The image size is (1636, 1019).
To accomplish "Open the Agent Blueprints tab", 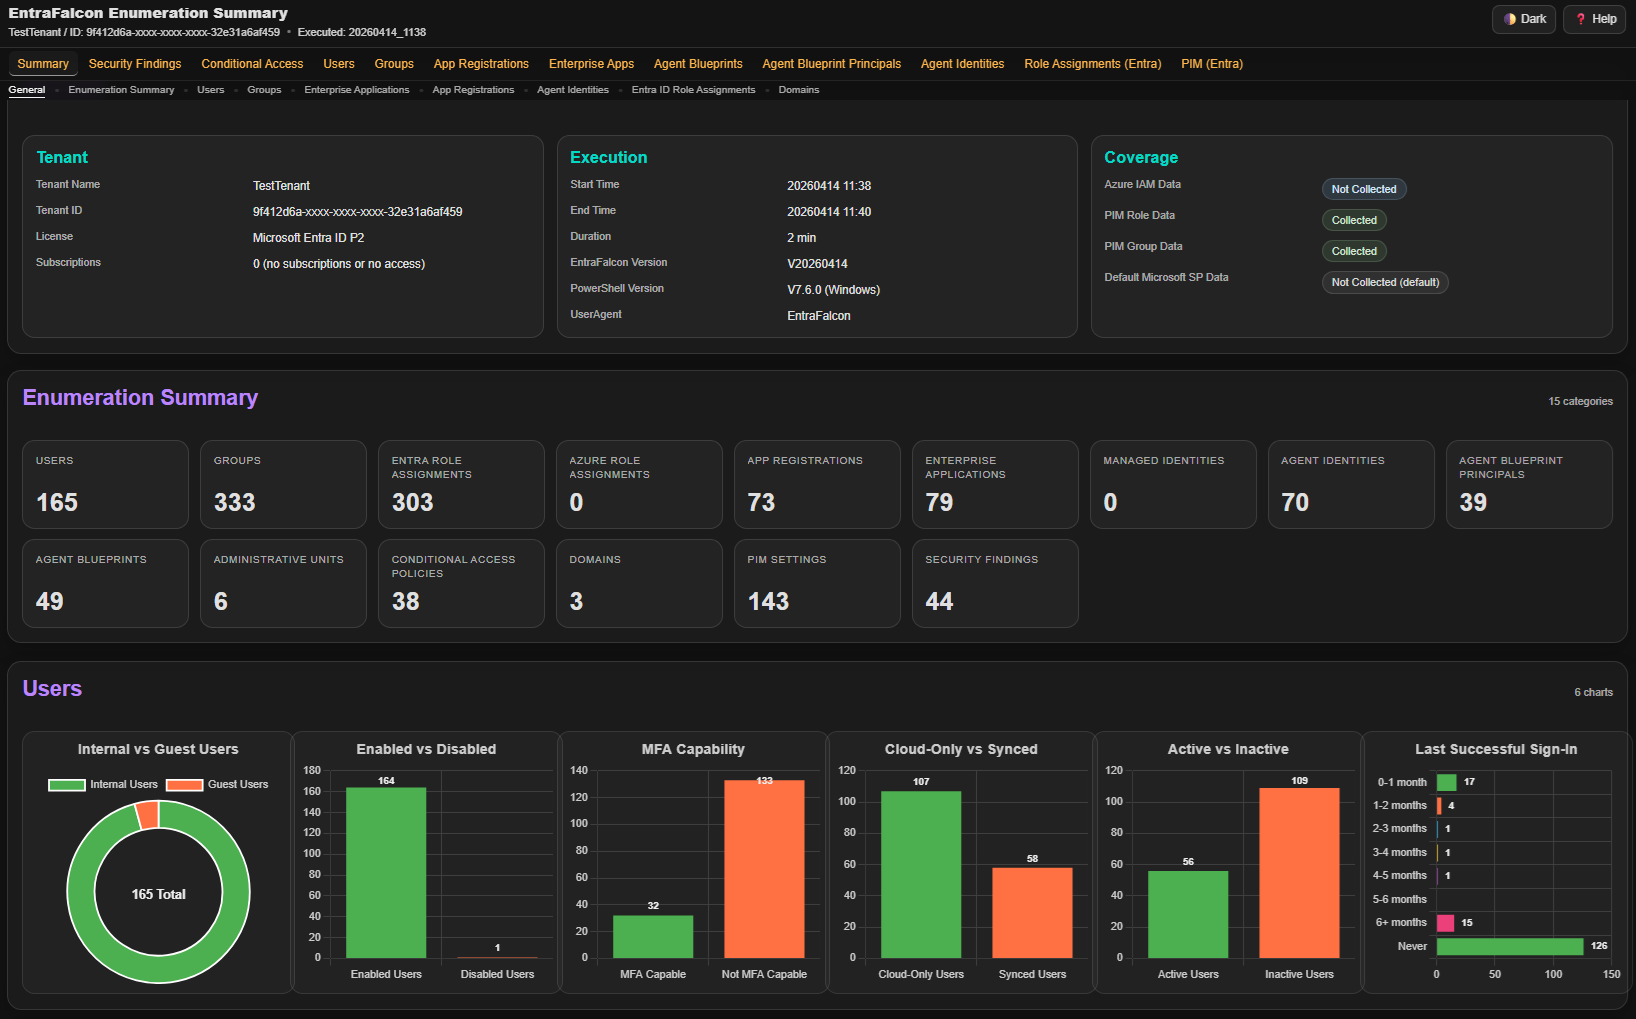I will tap(698, 64).
